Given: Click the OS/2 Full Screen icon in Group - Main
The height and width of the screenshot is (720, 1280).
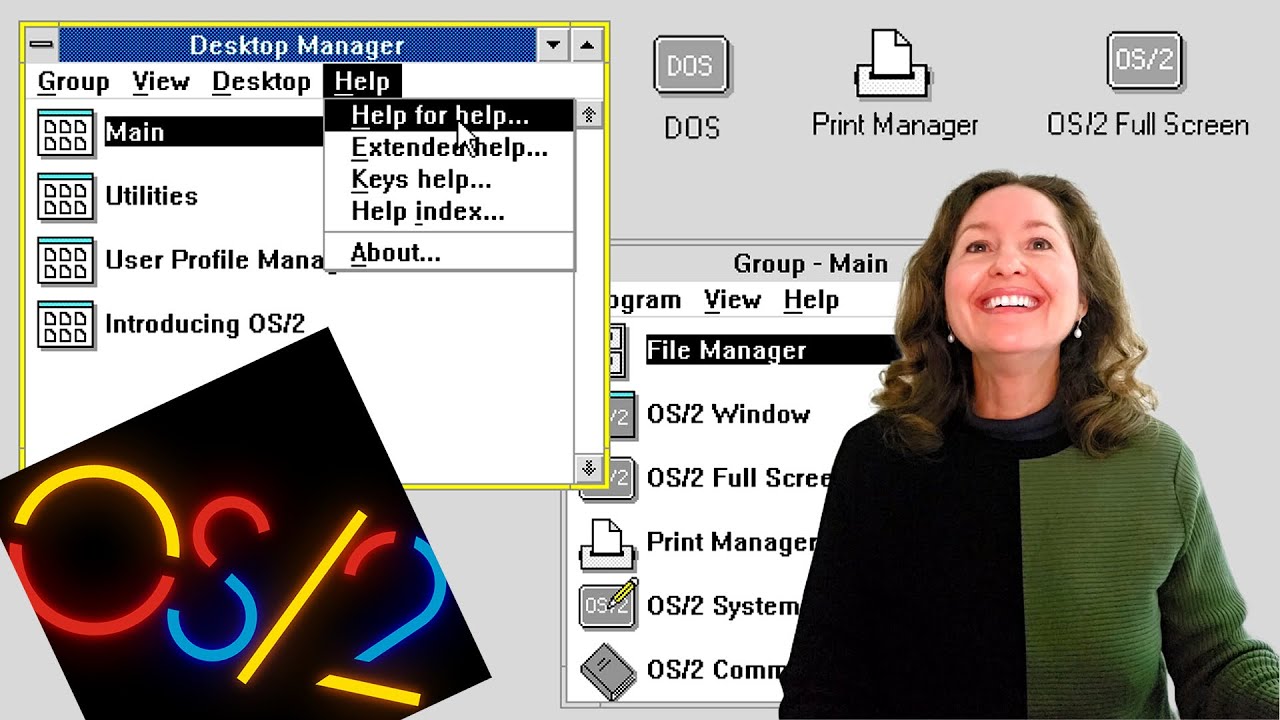Looking at the screenshot, I should tap(608, 479).
